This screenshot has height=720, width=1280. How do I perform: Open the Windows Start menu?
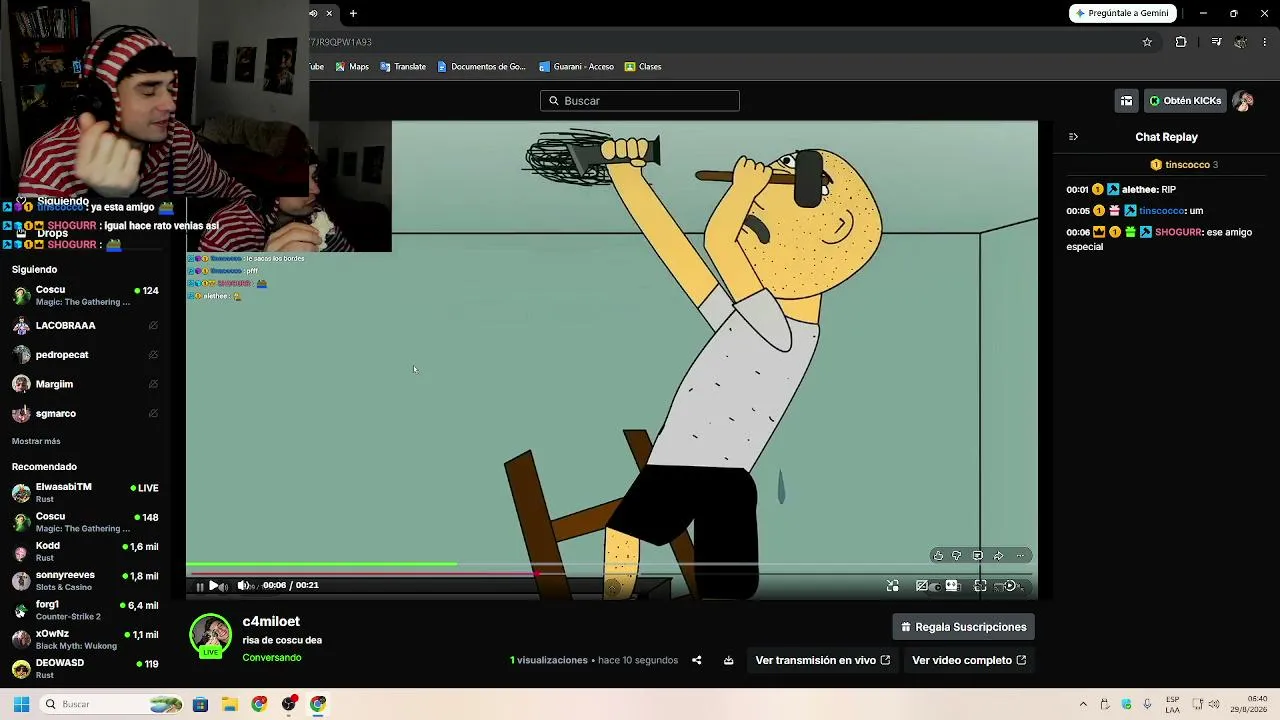coord(21,704)
